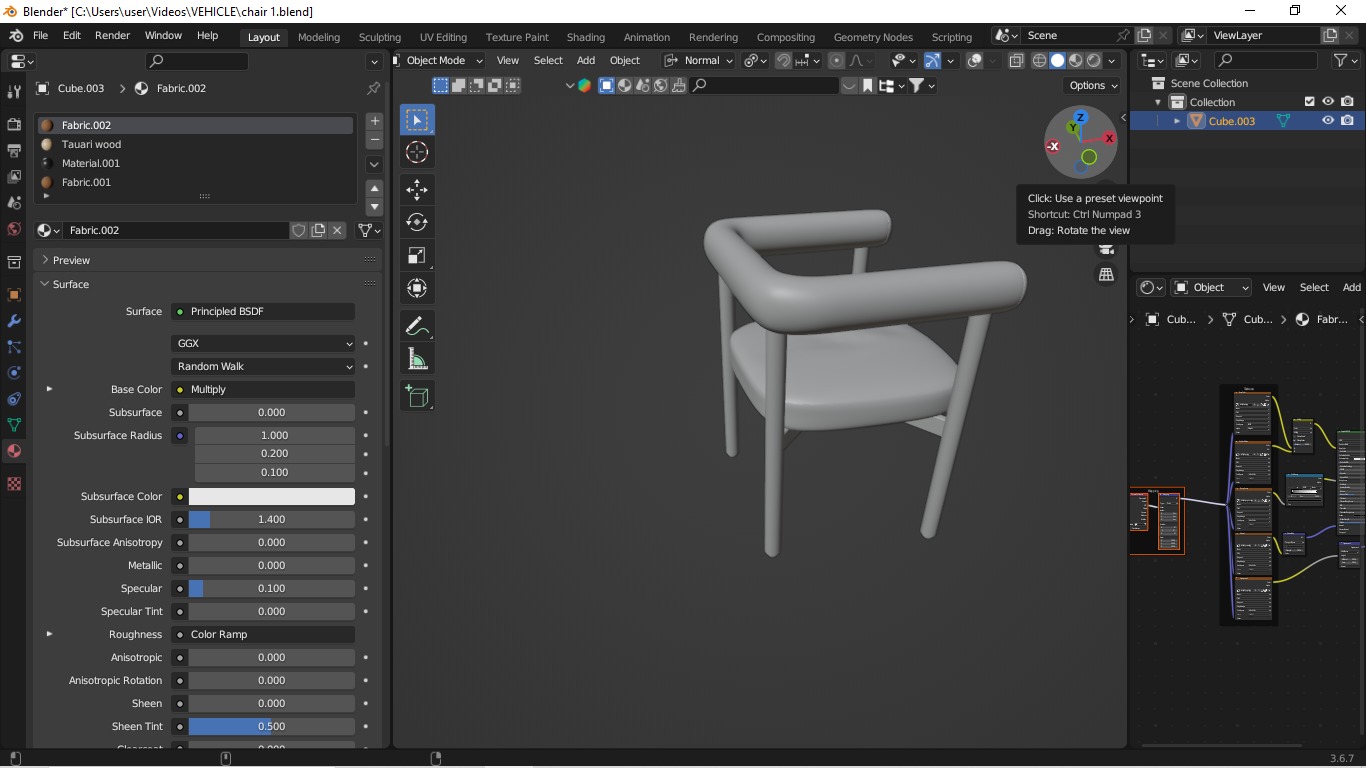Open the View Layer properties tab
Viewport: 1366px width, 768px height.
[x=14, y=177]
